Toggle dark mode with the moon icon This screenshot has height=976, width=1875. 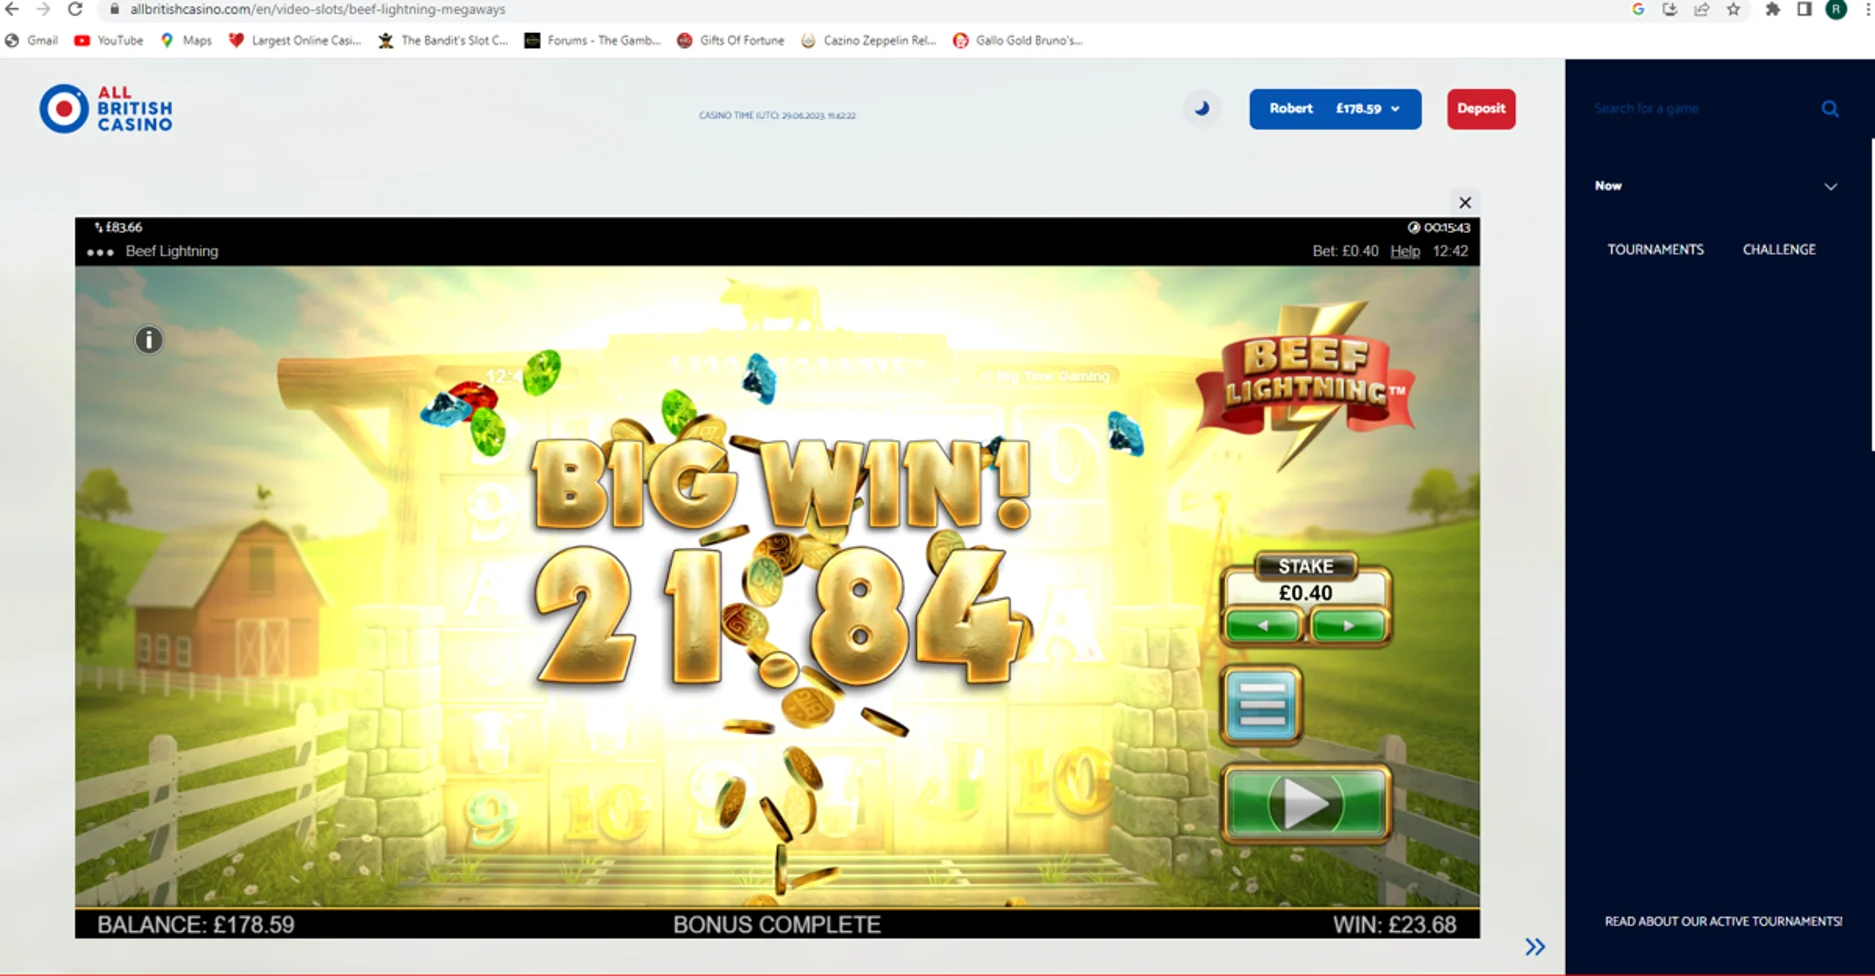[1202, 108]
